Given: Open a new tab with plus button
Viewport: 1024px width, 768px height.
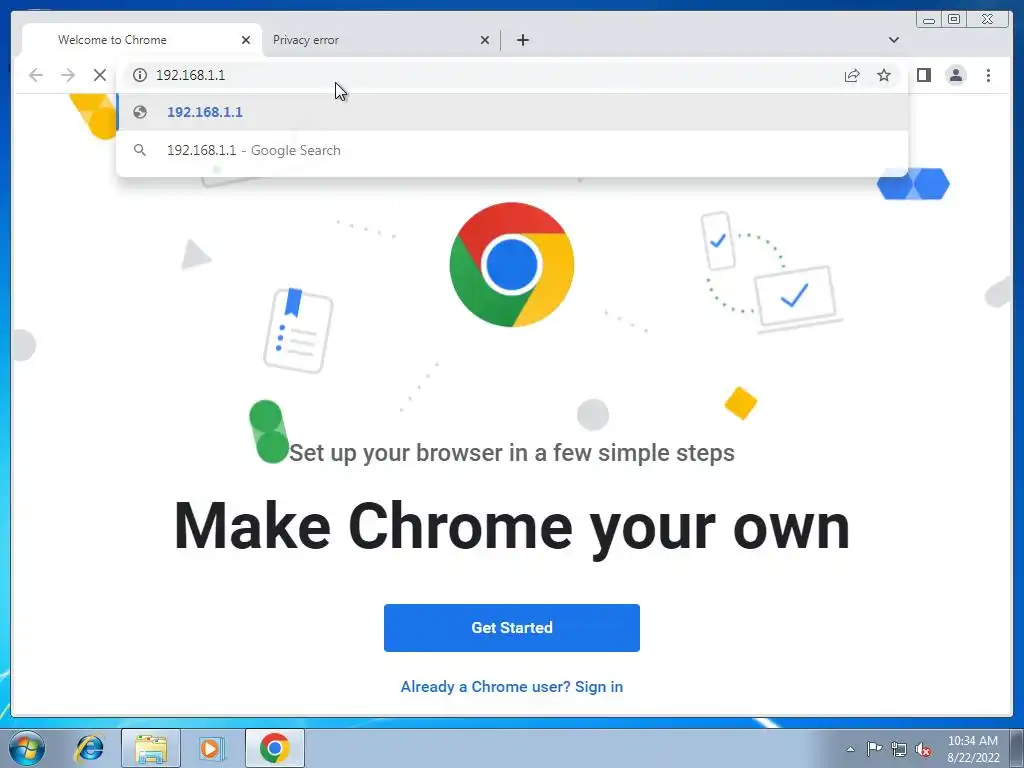Looking at the screenshot, I should pyautogui.click(x=522, y=40).
